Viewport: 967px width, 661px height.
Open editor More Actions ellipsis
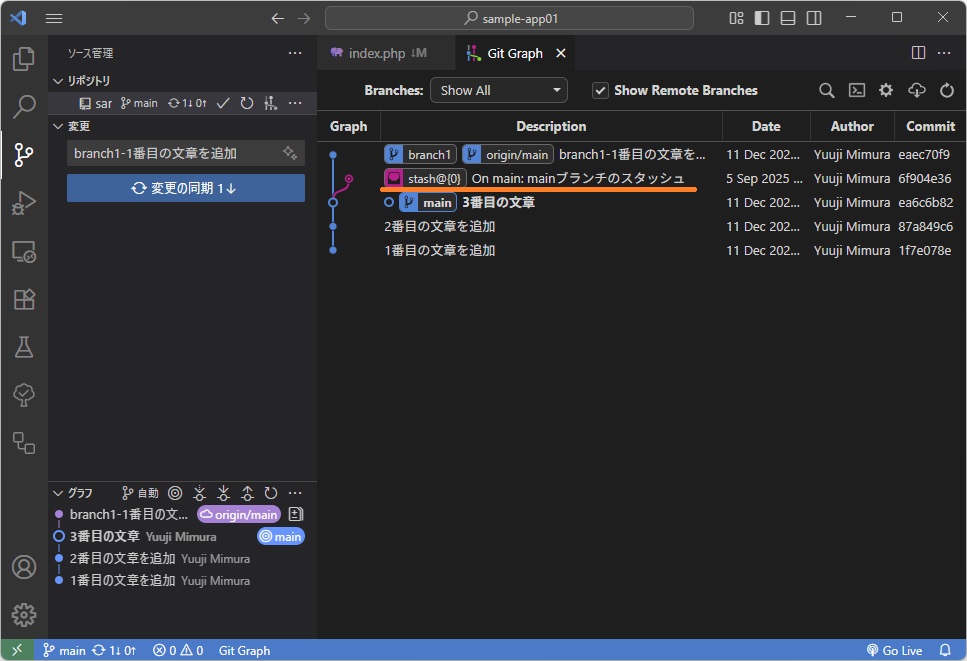(944, 53)
